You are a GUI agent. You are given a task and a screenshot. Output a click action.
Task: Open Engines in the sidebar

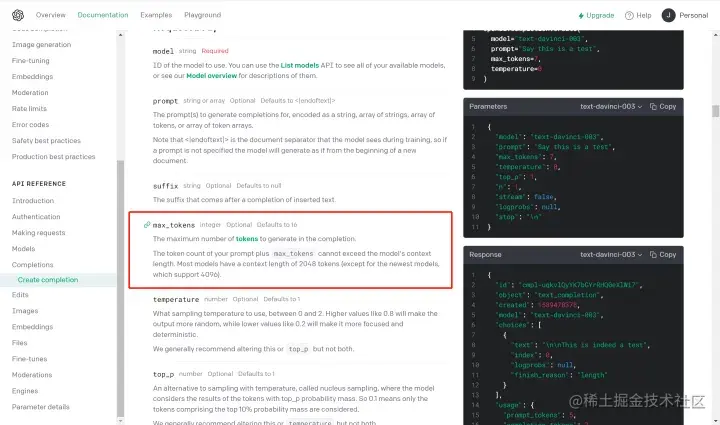tap(25, 391)
